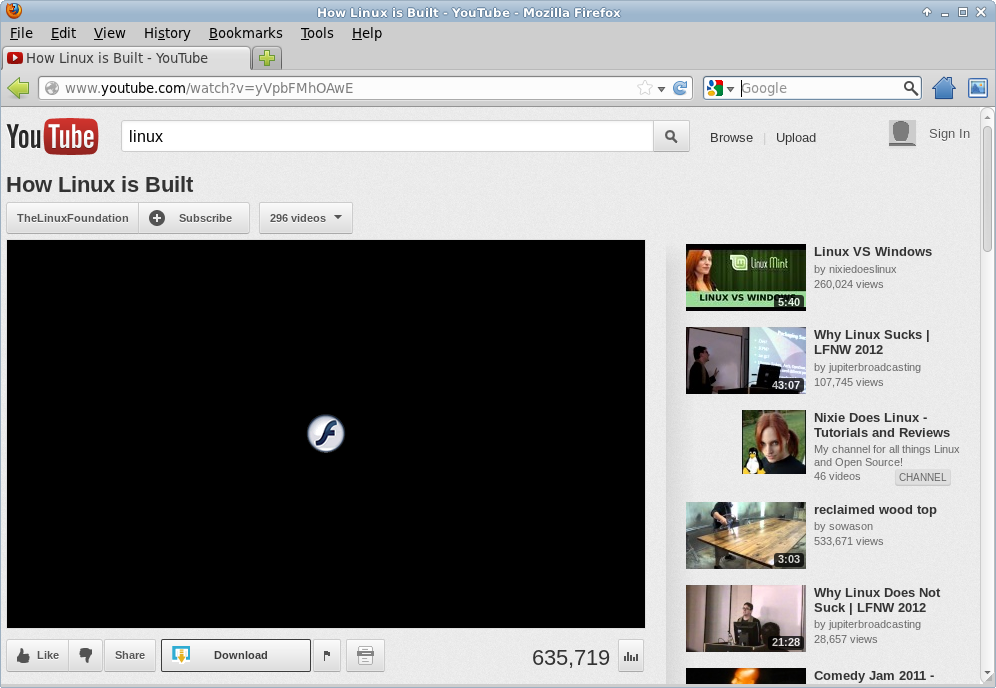Click the user avatar icon beside Sign In
Image resolution: width=996 pixels, height=688 pixels.
click(902, 133)
